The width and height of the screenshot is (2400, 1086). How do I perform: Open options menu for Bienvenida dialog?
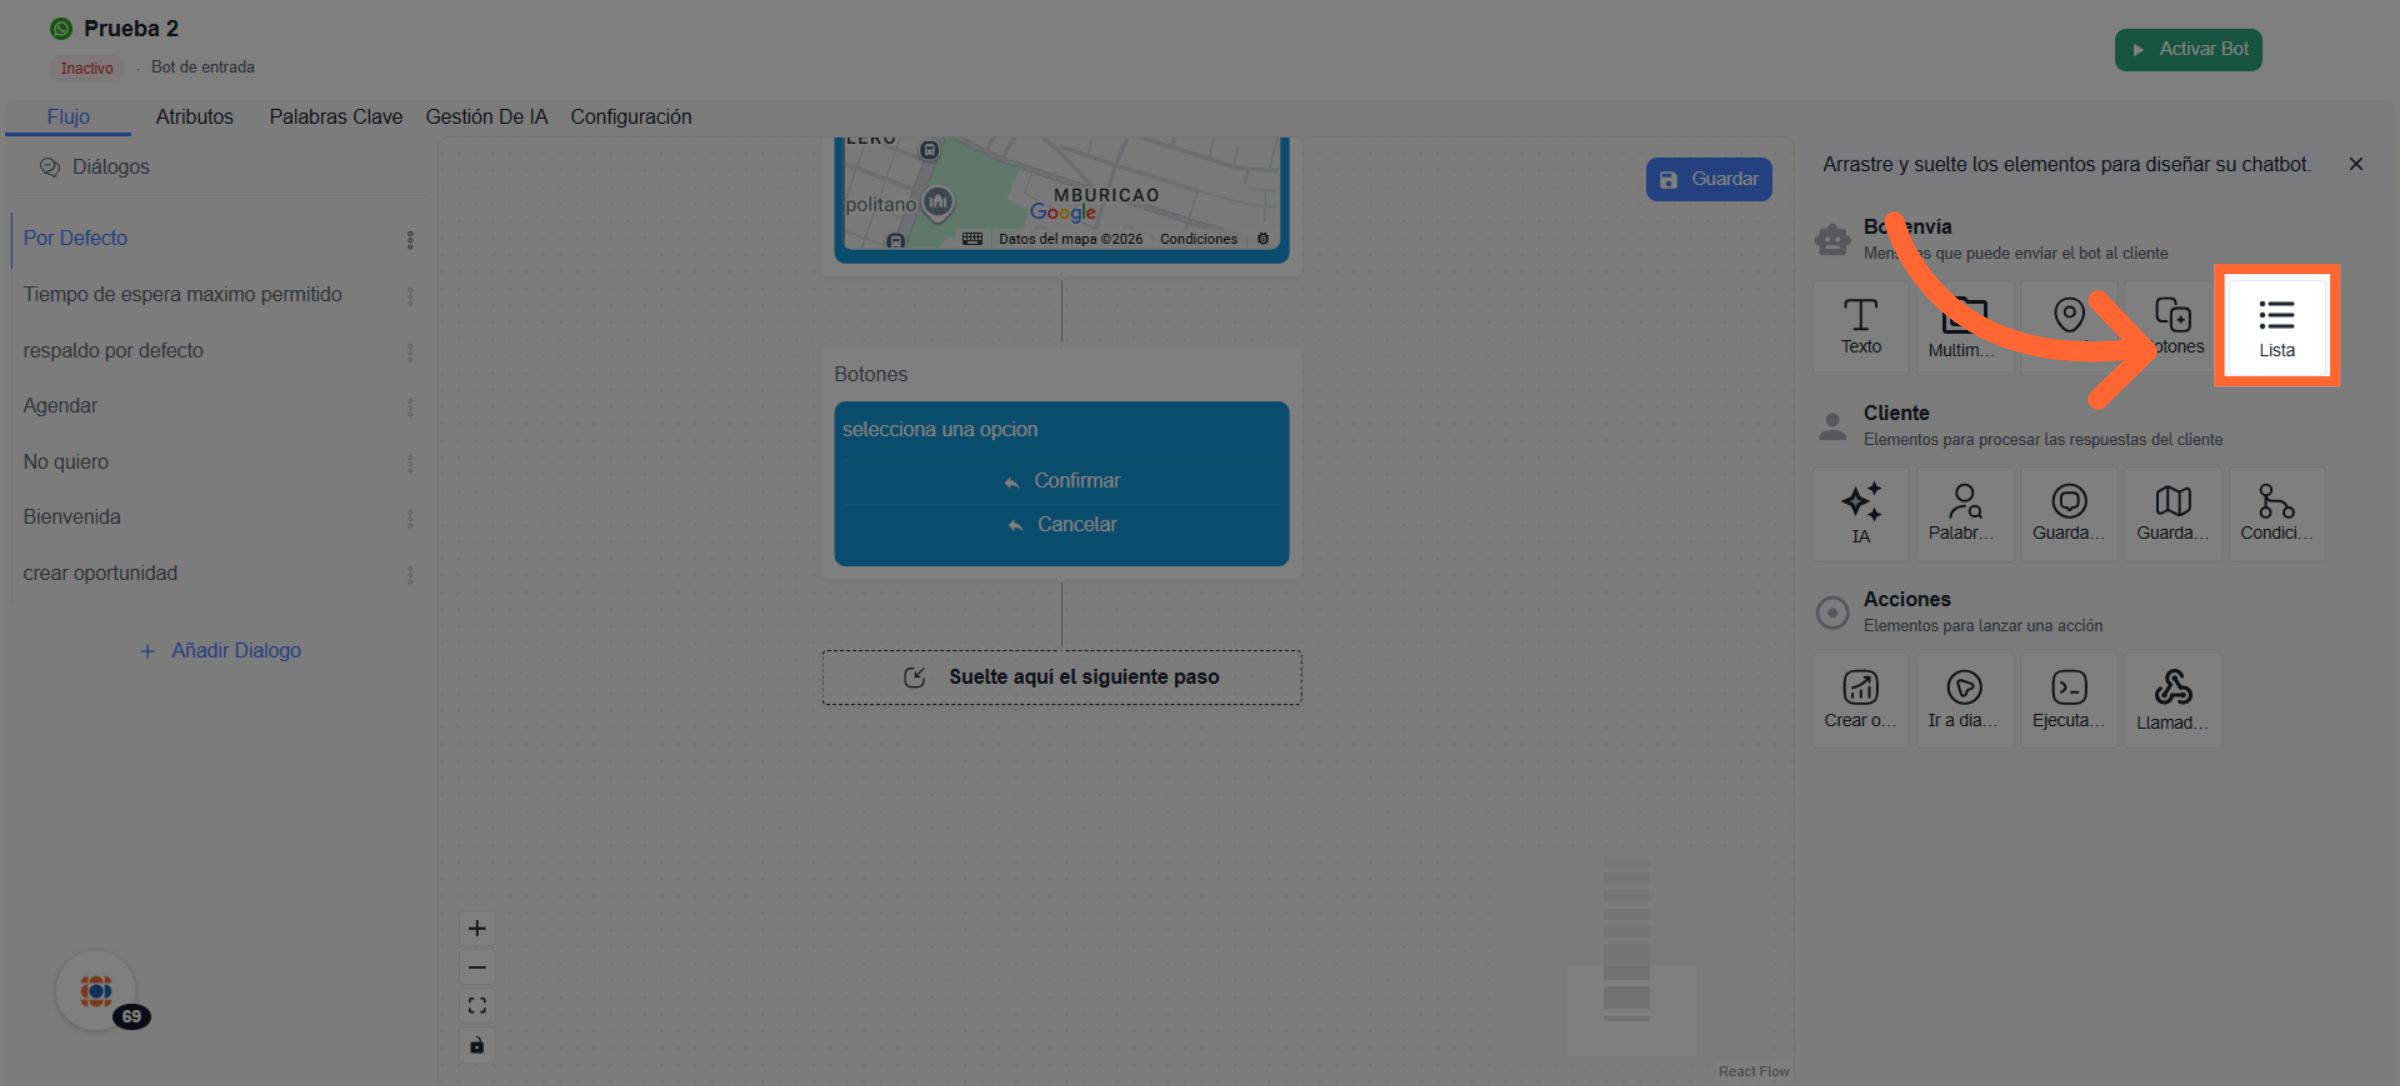pyautogui.click(x=410, y=518)
